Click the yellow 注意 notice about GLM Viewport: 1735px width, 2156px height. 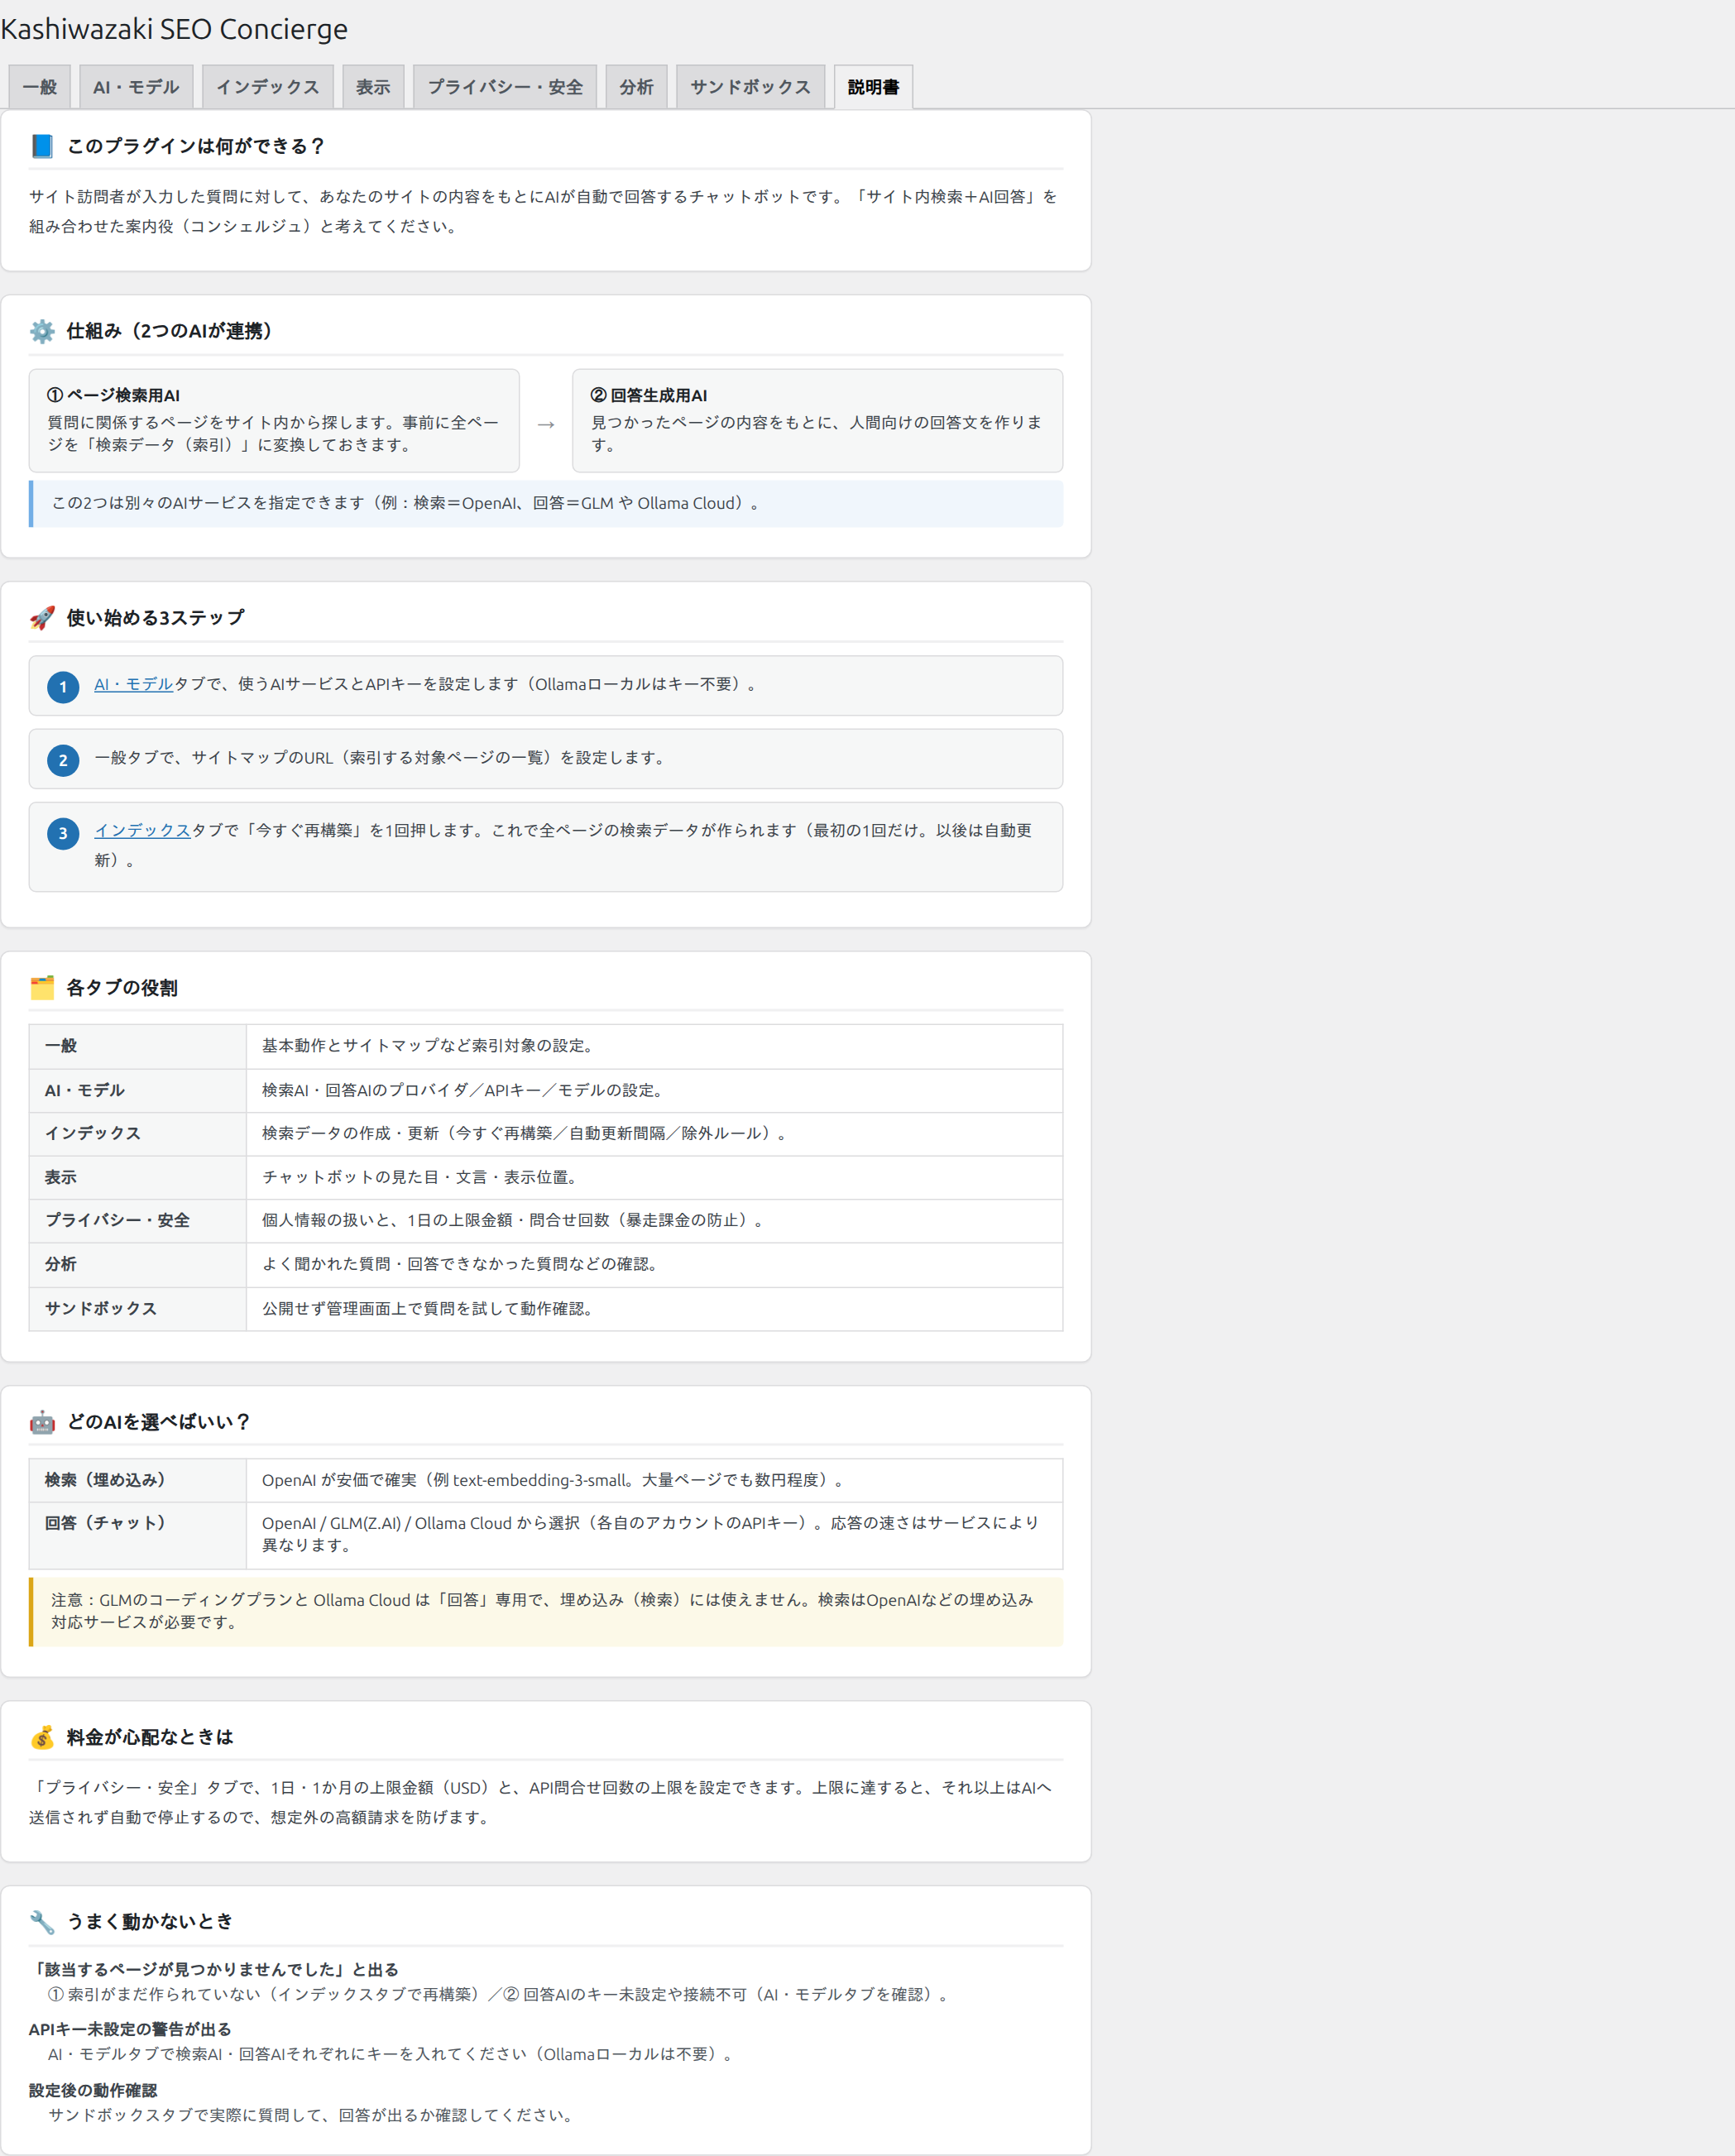(x=546, y=1611)
